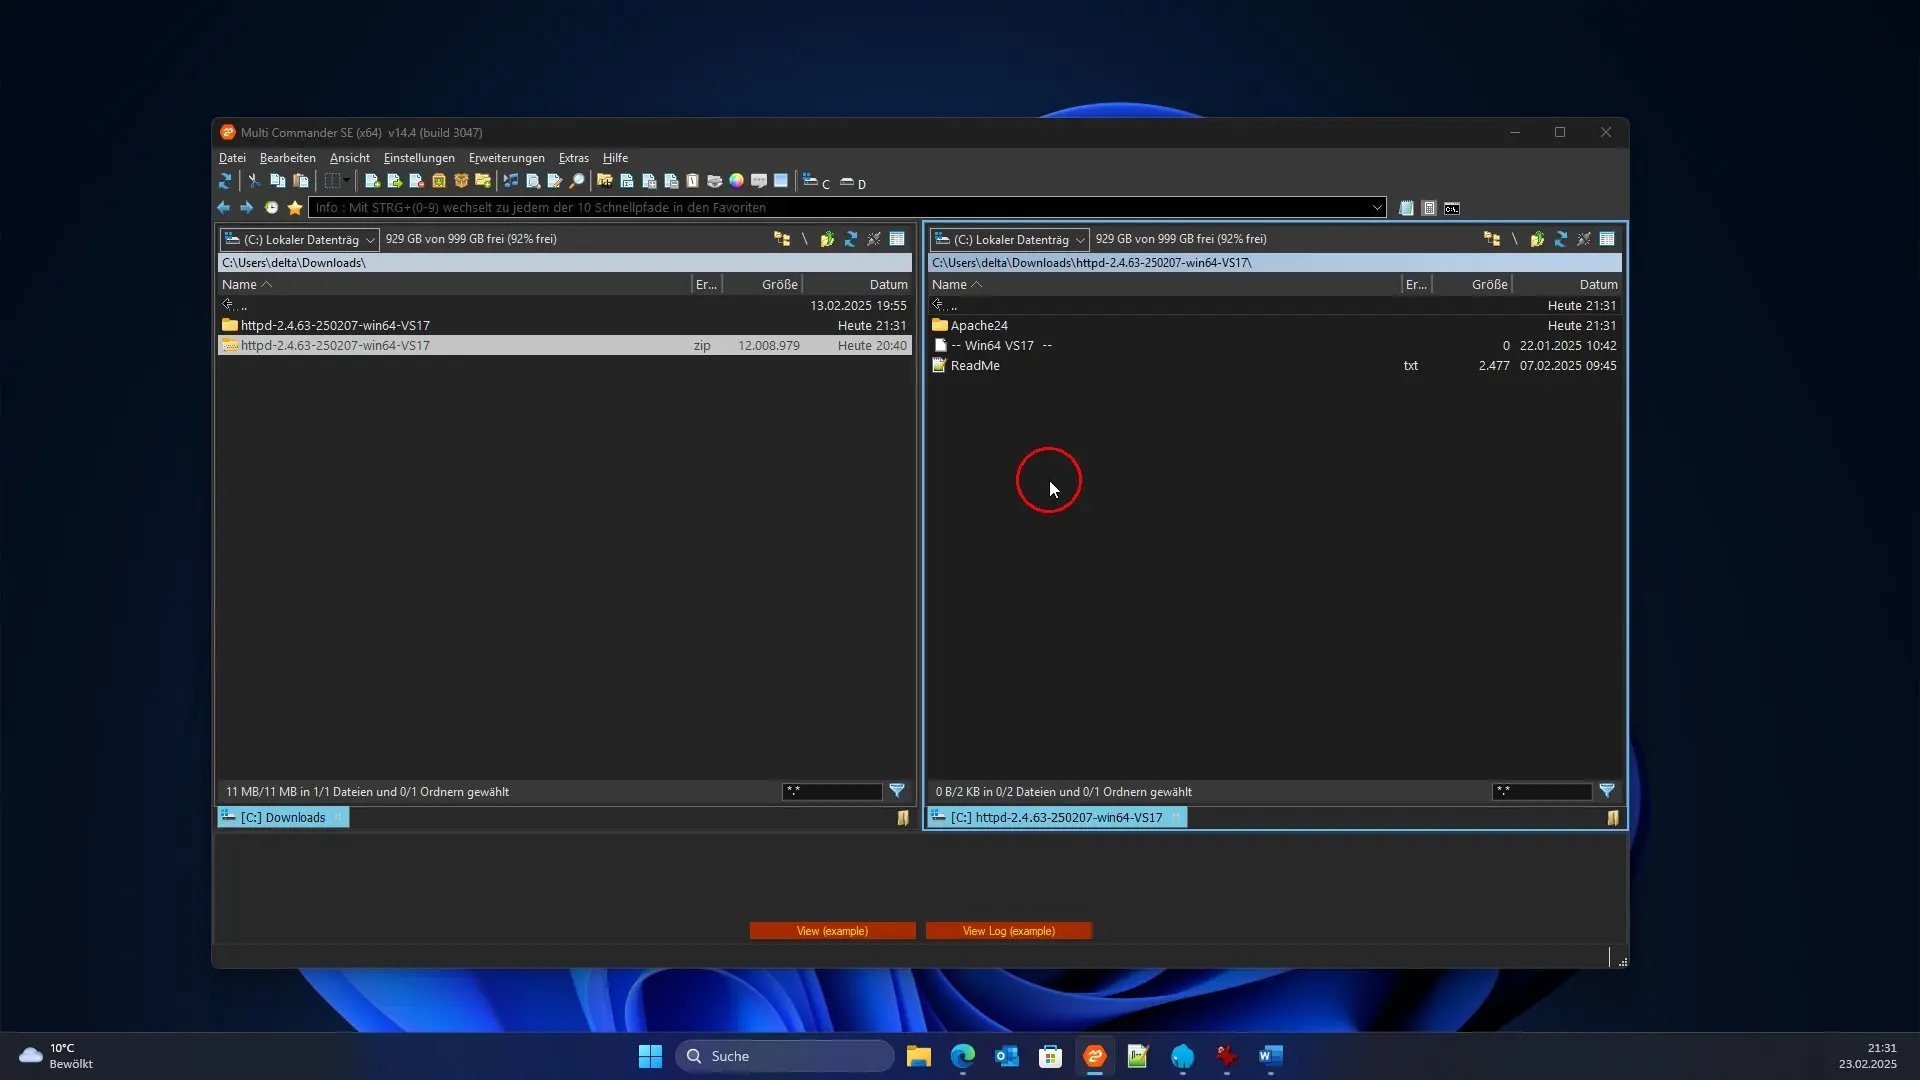Click the printer toolbar icon
Screen dimensions: 1920x1080
(714, 181)
